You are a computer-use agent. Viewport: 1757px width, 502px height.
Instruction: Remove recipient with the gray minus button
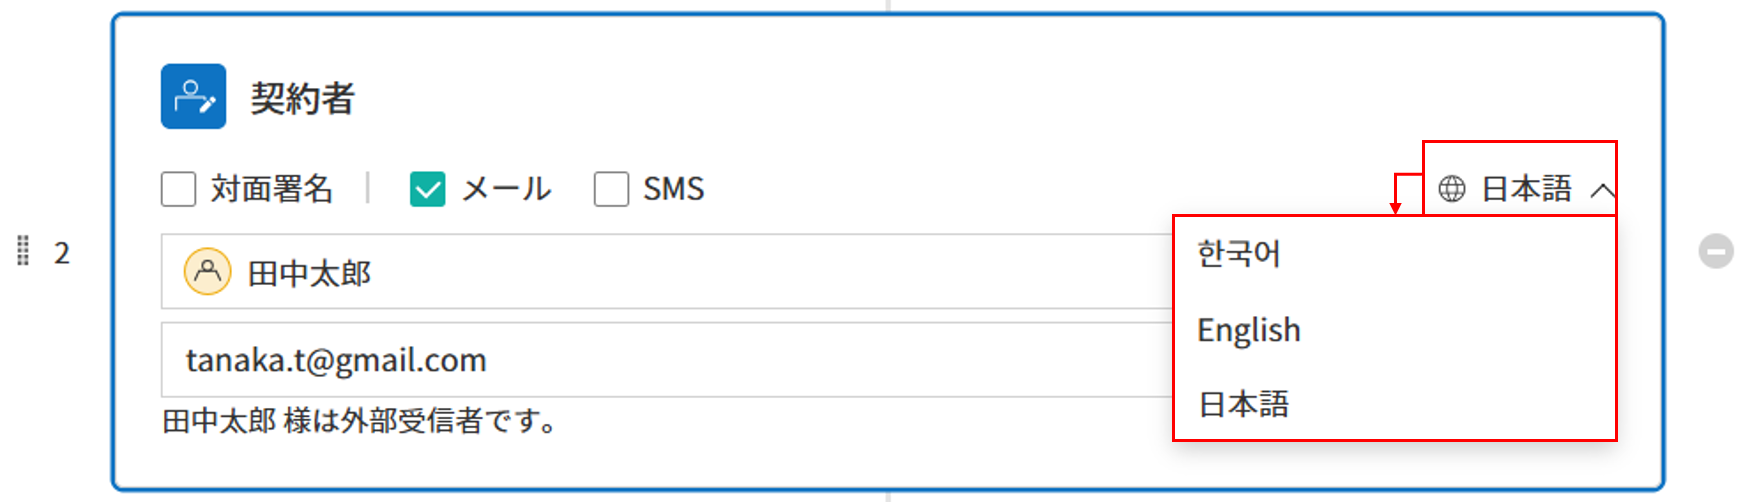coord(1716,251)
